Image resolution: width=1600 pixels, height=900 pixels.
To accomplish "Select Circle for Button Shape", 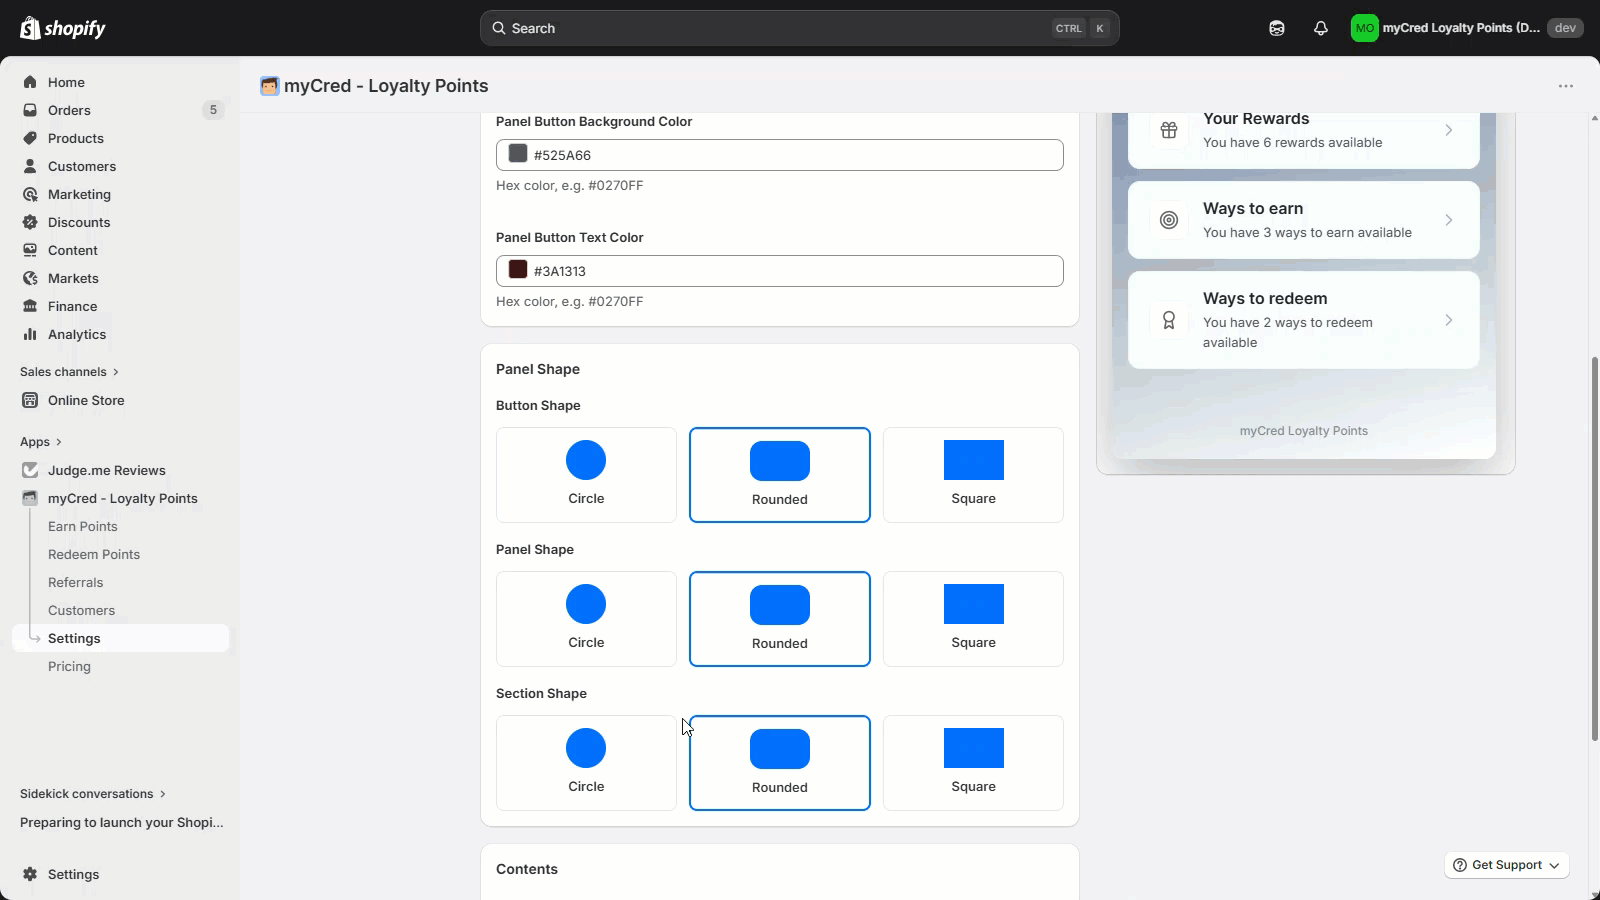I will tap(586, 474).
